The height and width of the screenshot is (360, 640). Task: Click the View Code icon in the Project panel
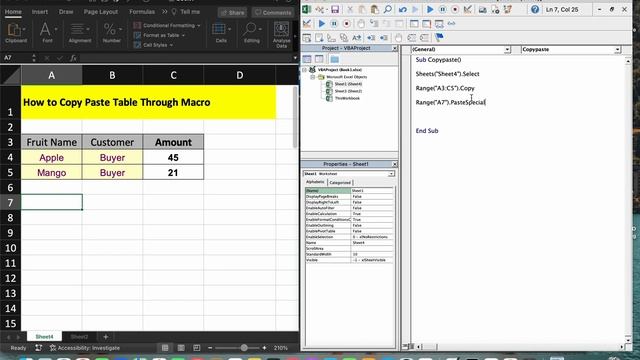[x=307, y=59]
